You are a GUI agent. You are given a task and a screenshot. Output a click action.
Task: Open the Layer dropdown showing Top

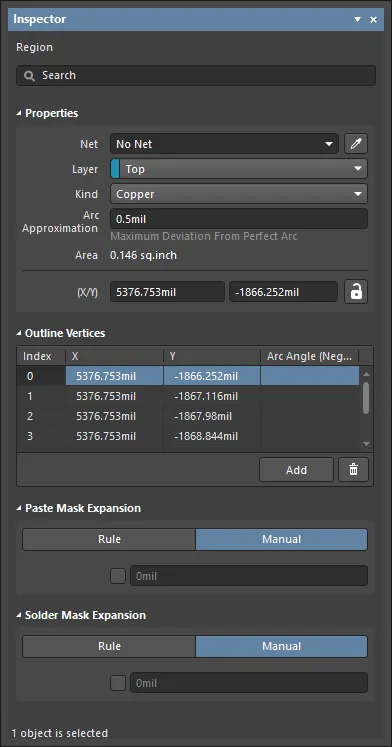pos(239,169)
